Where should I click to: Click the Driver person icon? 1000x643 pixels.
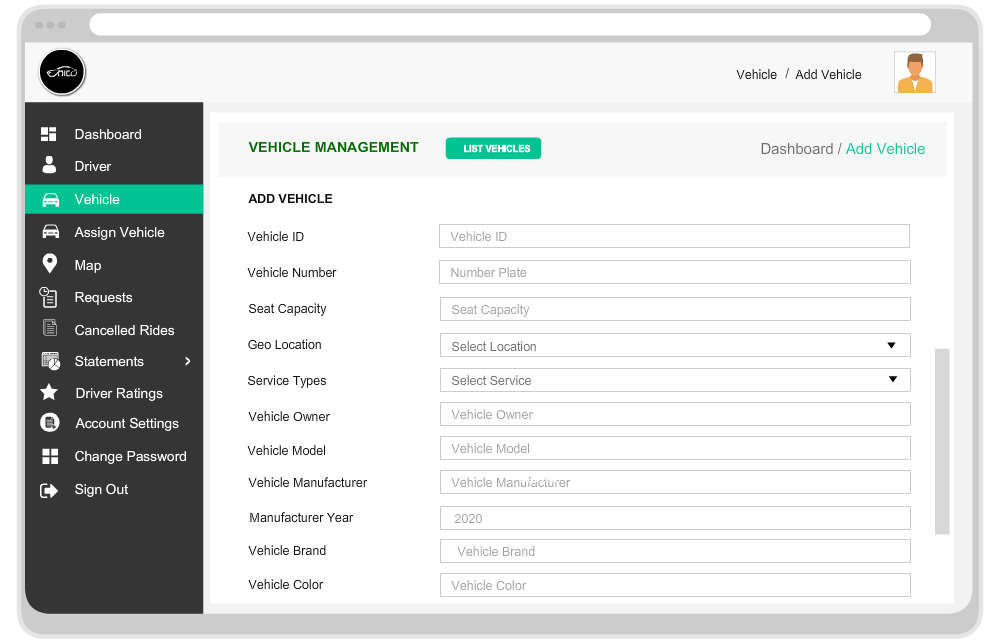[49, 165]
